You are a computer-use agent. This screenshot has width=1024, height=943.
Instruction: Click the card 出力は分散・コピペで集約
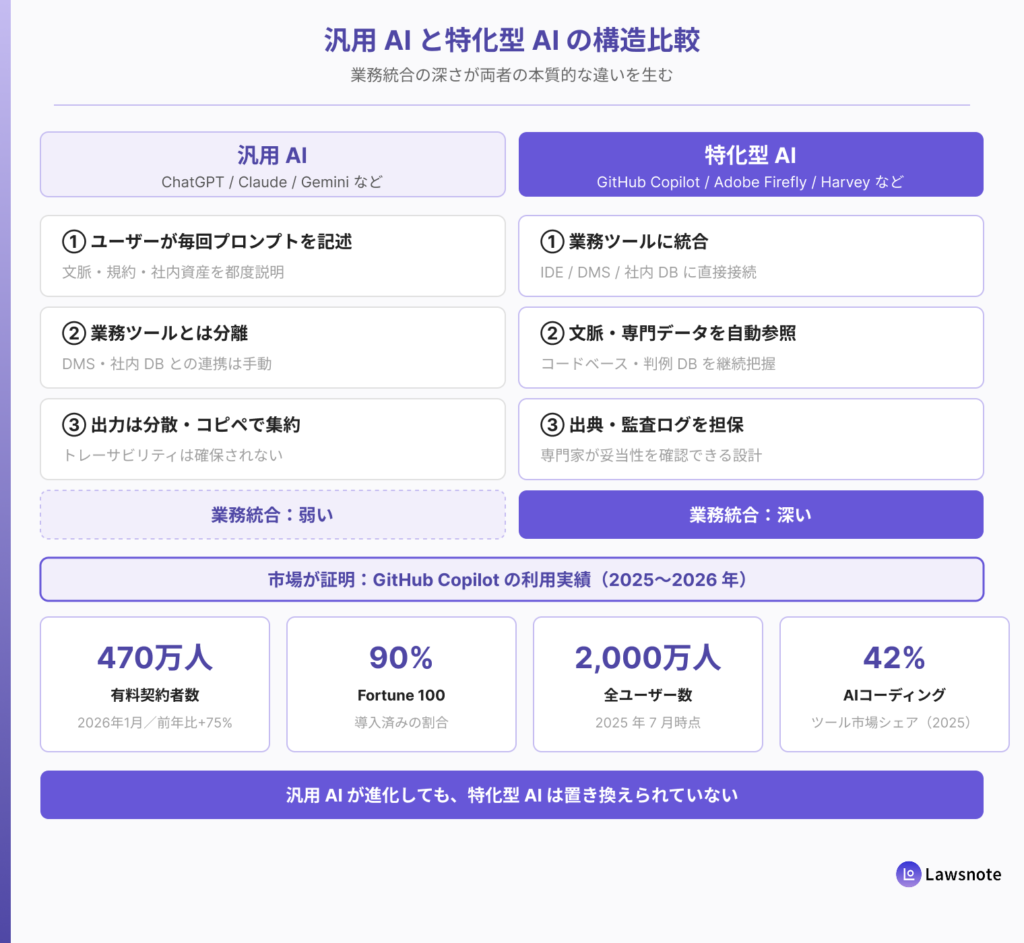pos(273,439)
